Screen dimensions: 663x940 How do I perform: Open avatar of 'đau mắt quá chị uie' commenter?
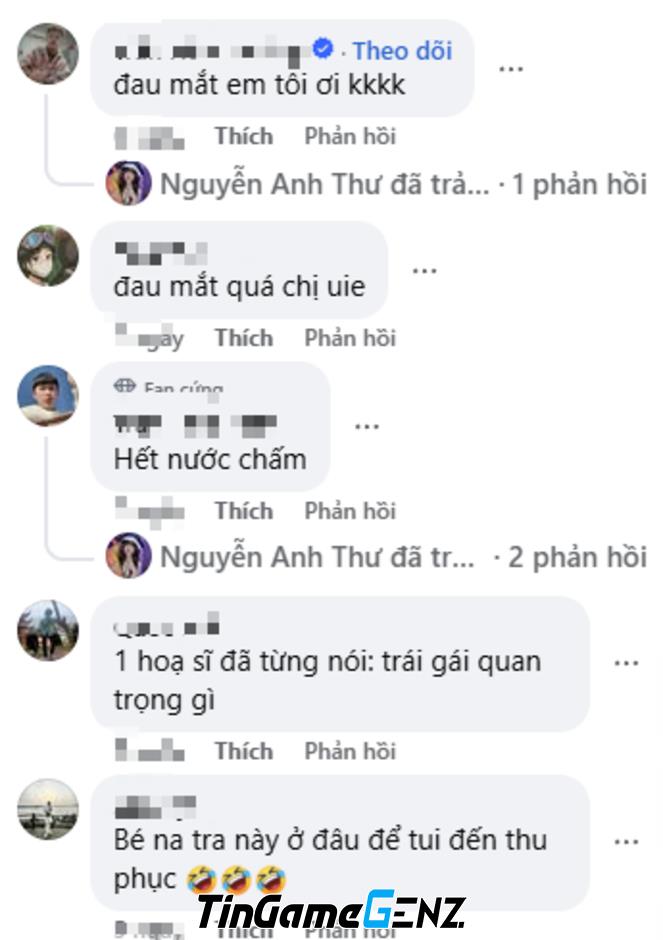pos(48,255)
